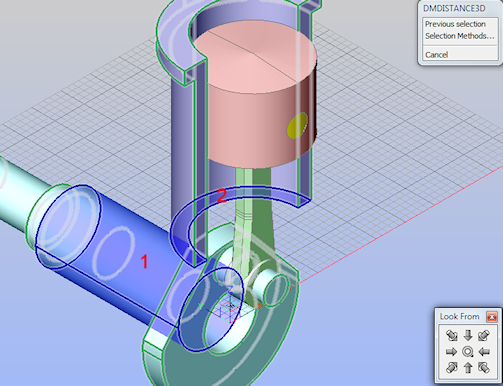Click the left-pointing arrow in Look From
The height and width of the screenshot is (386, 503).
pyautogui.click(x=484, y=352)
